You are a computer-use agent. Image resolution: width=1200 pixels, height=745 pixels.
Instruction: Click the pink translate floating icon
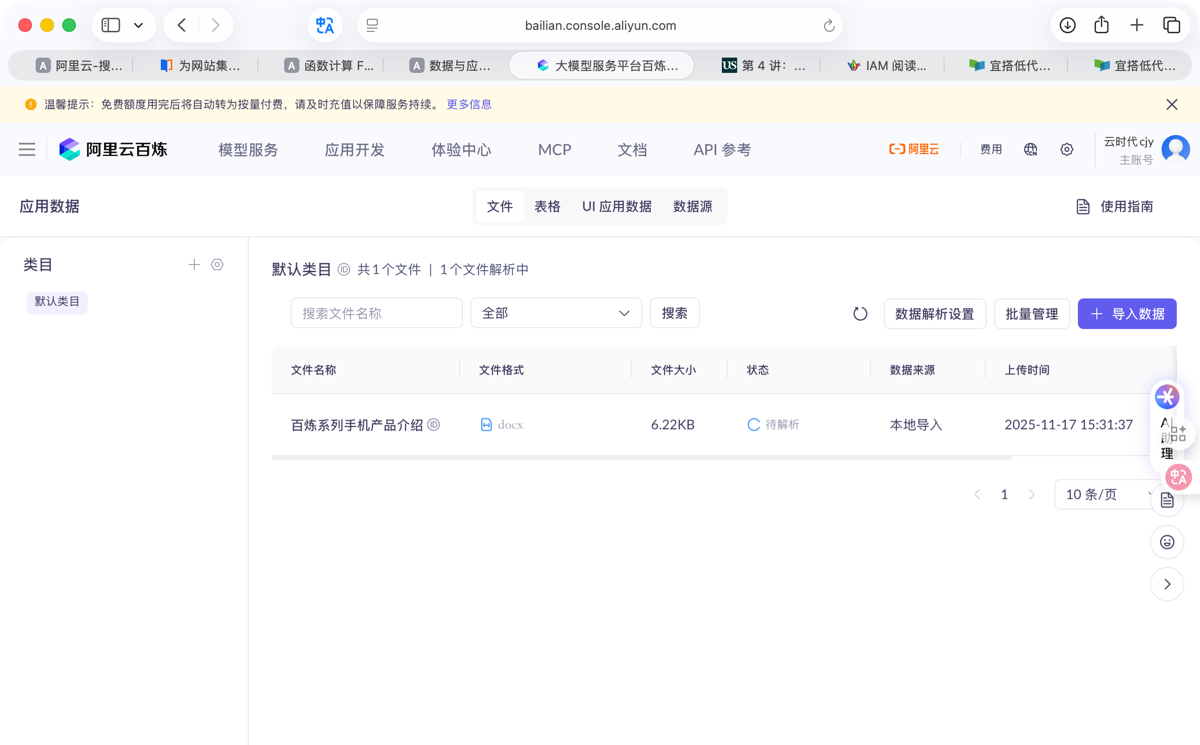tap(1178, 477)
